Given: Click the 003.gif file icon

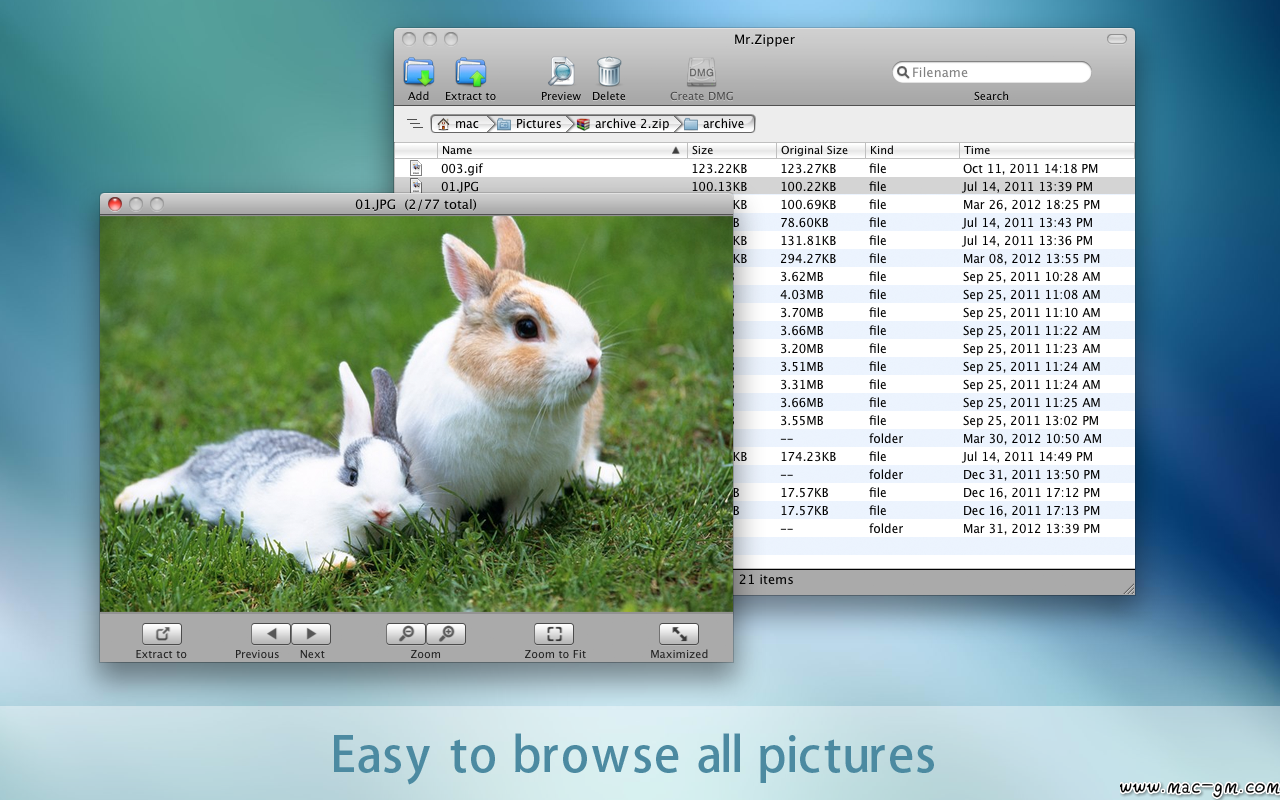Looking at the screenshot, I should click(x=416, y=169).
